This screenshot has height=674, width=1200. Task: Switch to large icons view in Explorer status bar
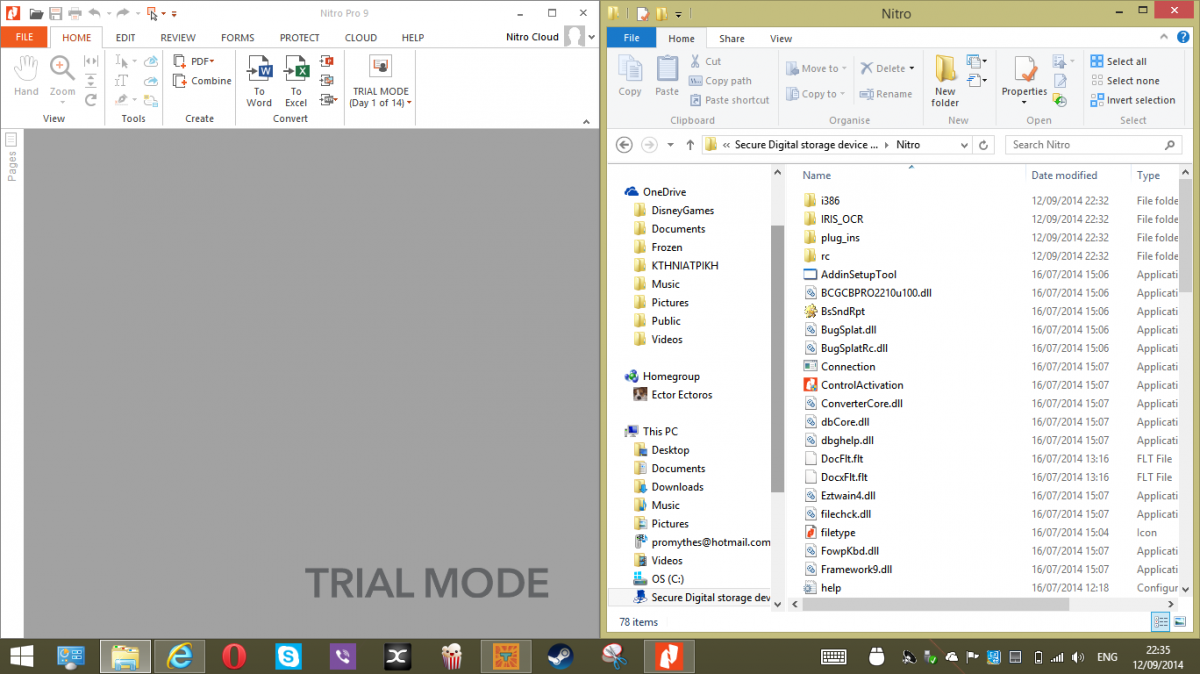click(1182, 622)
